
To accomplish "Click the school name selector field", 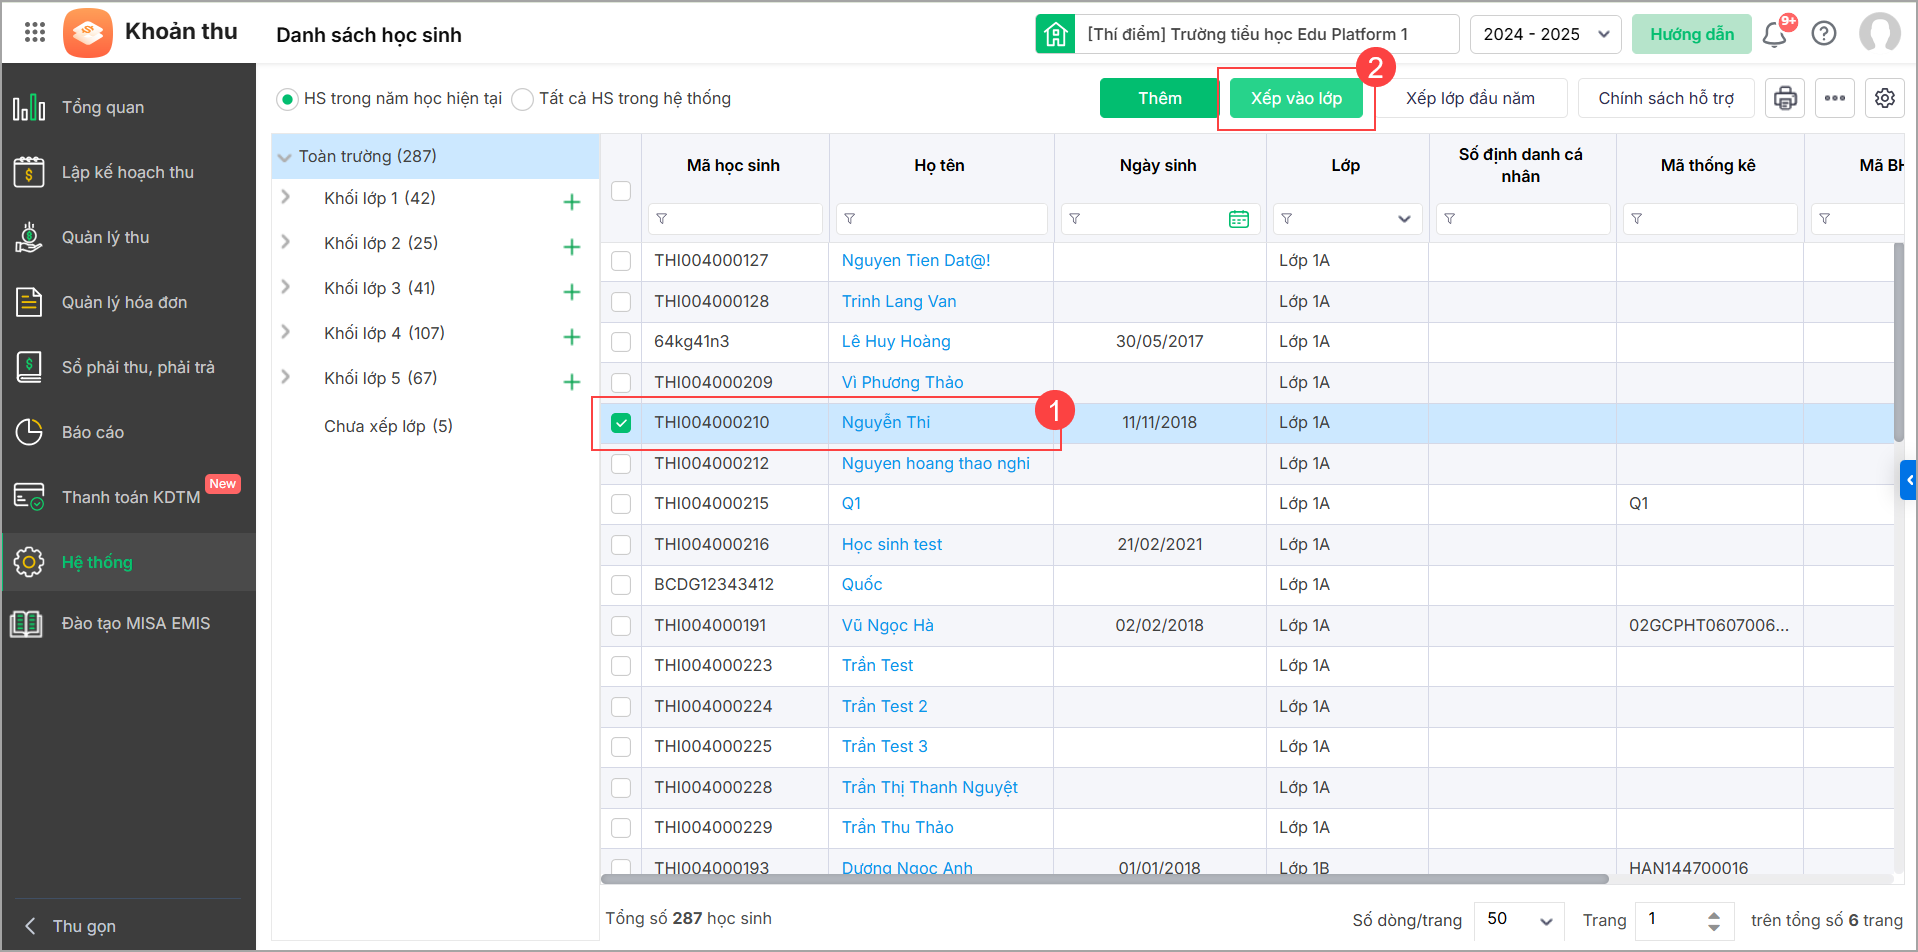I will coord(1267,34).
